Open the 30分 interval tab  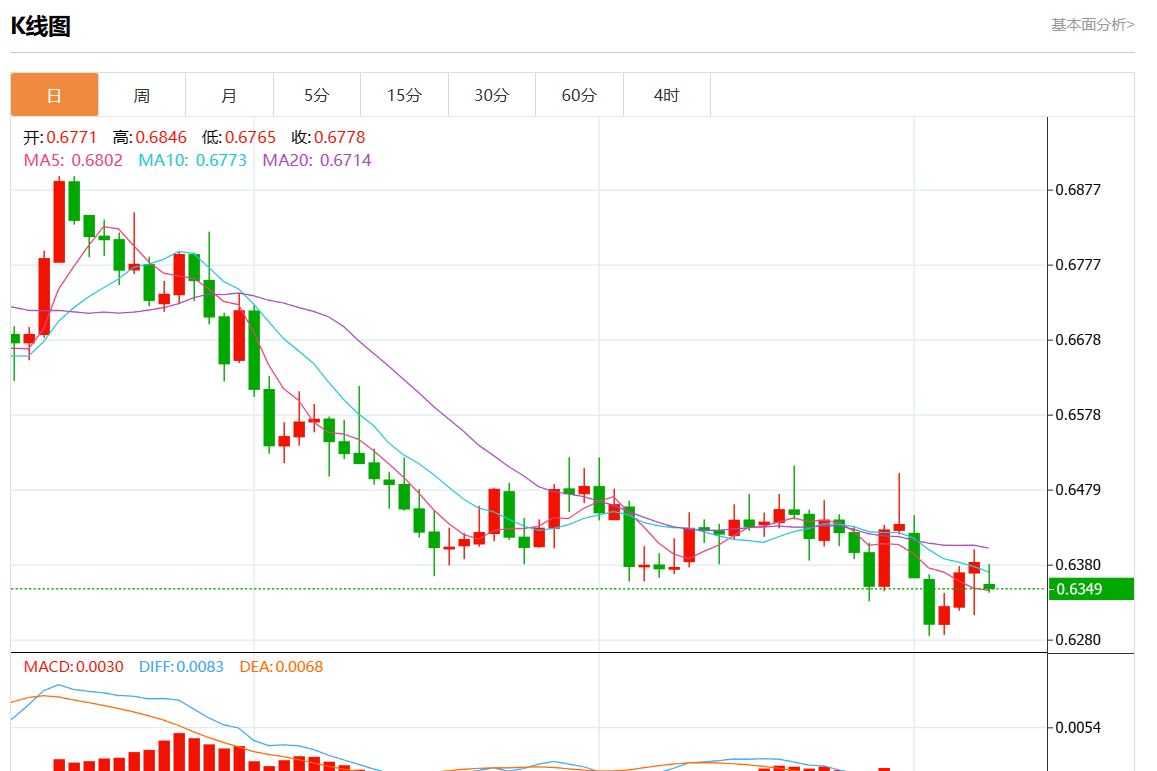point(491,95)
